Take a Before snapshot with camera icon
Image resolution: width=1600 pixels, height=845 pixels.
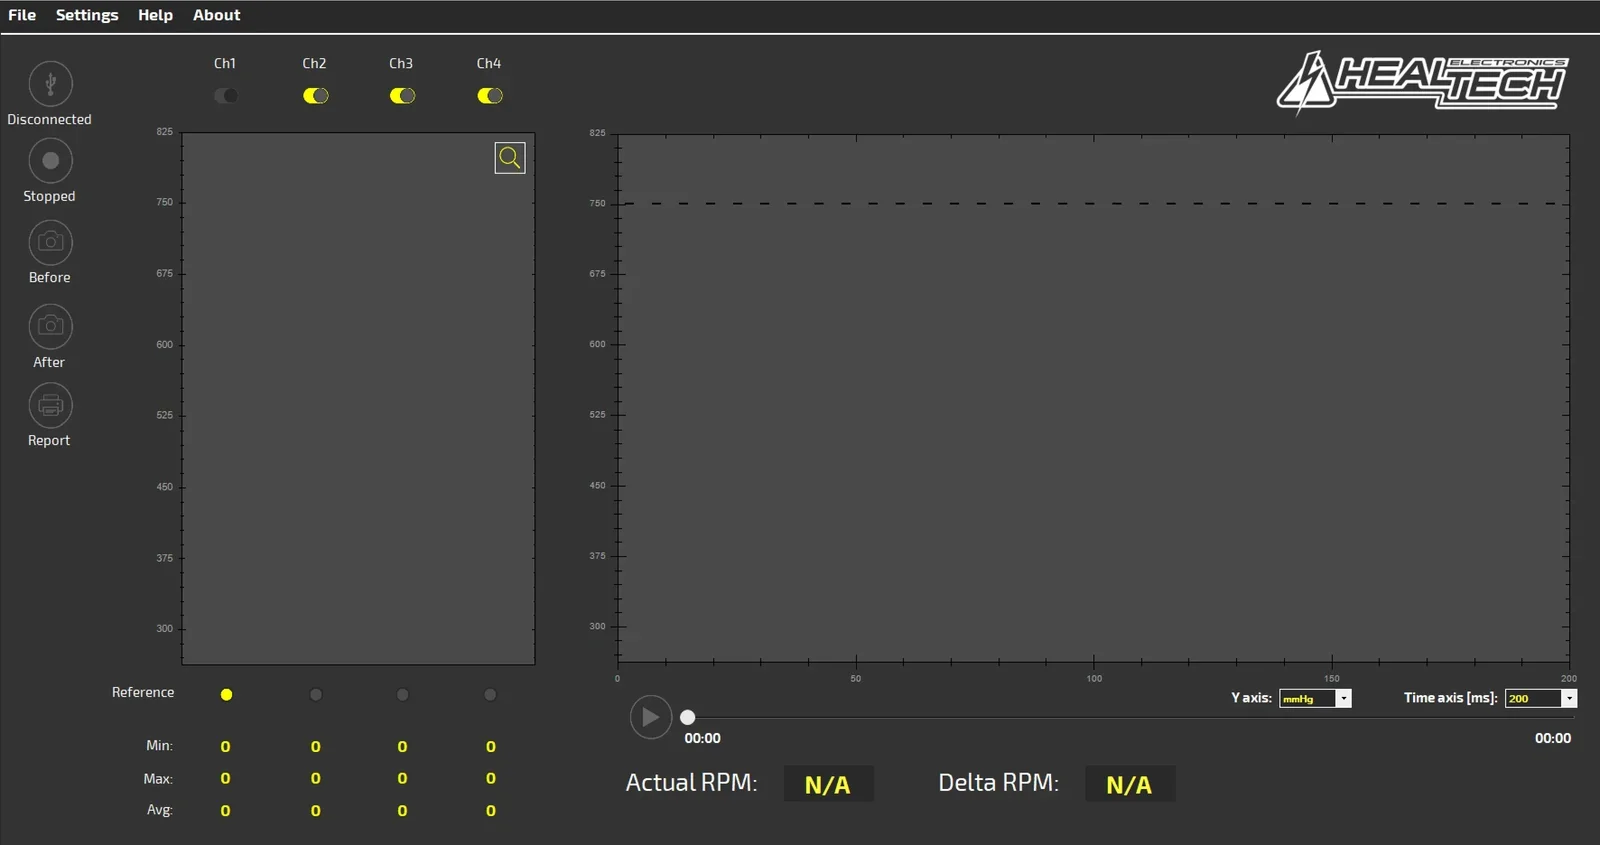[50, 243]
